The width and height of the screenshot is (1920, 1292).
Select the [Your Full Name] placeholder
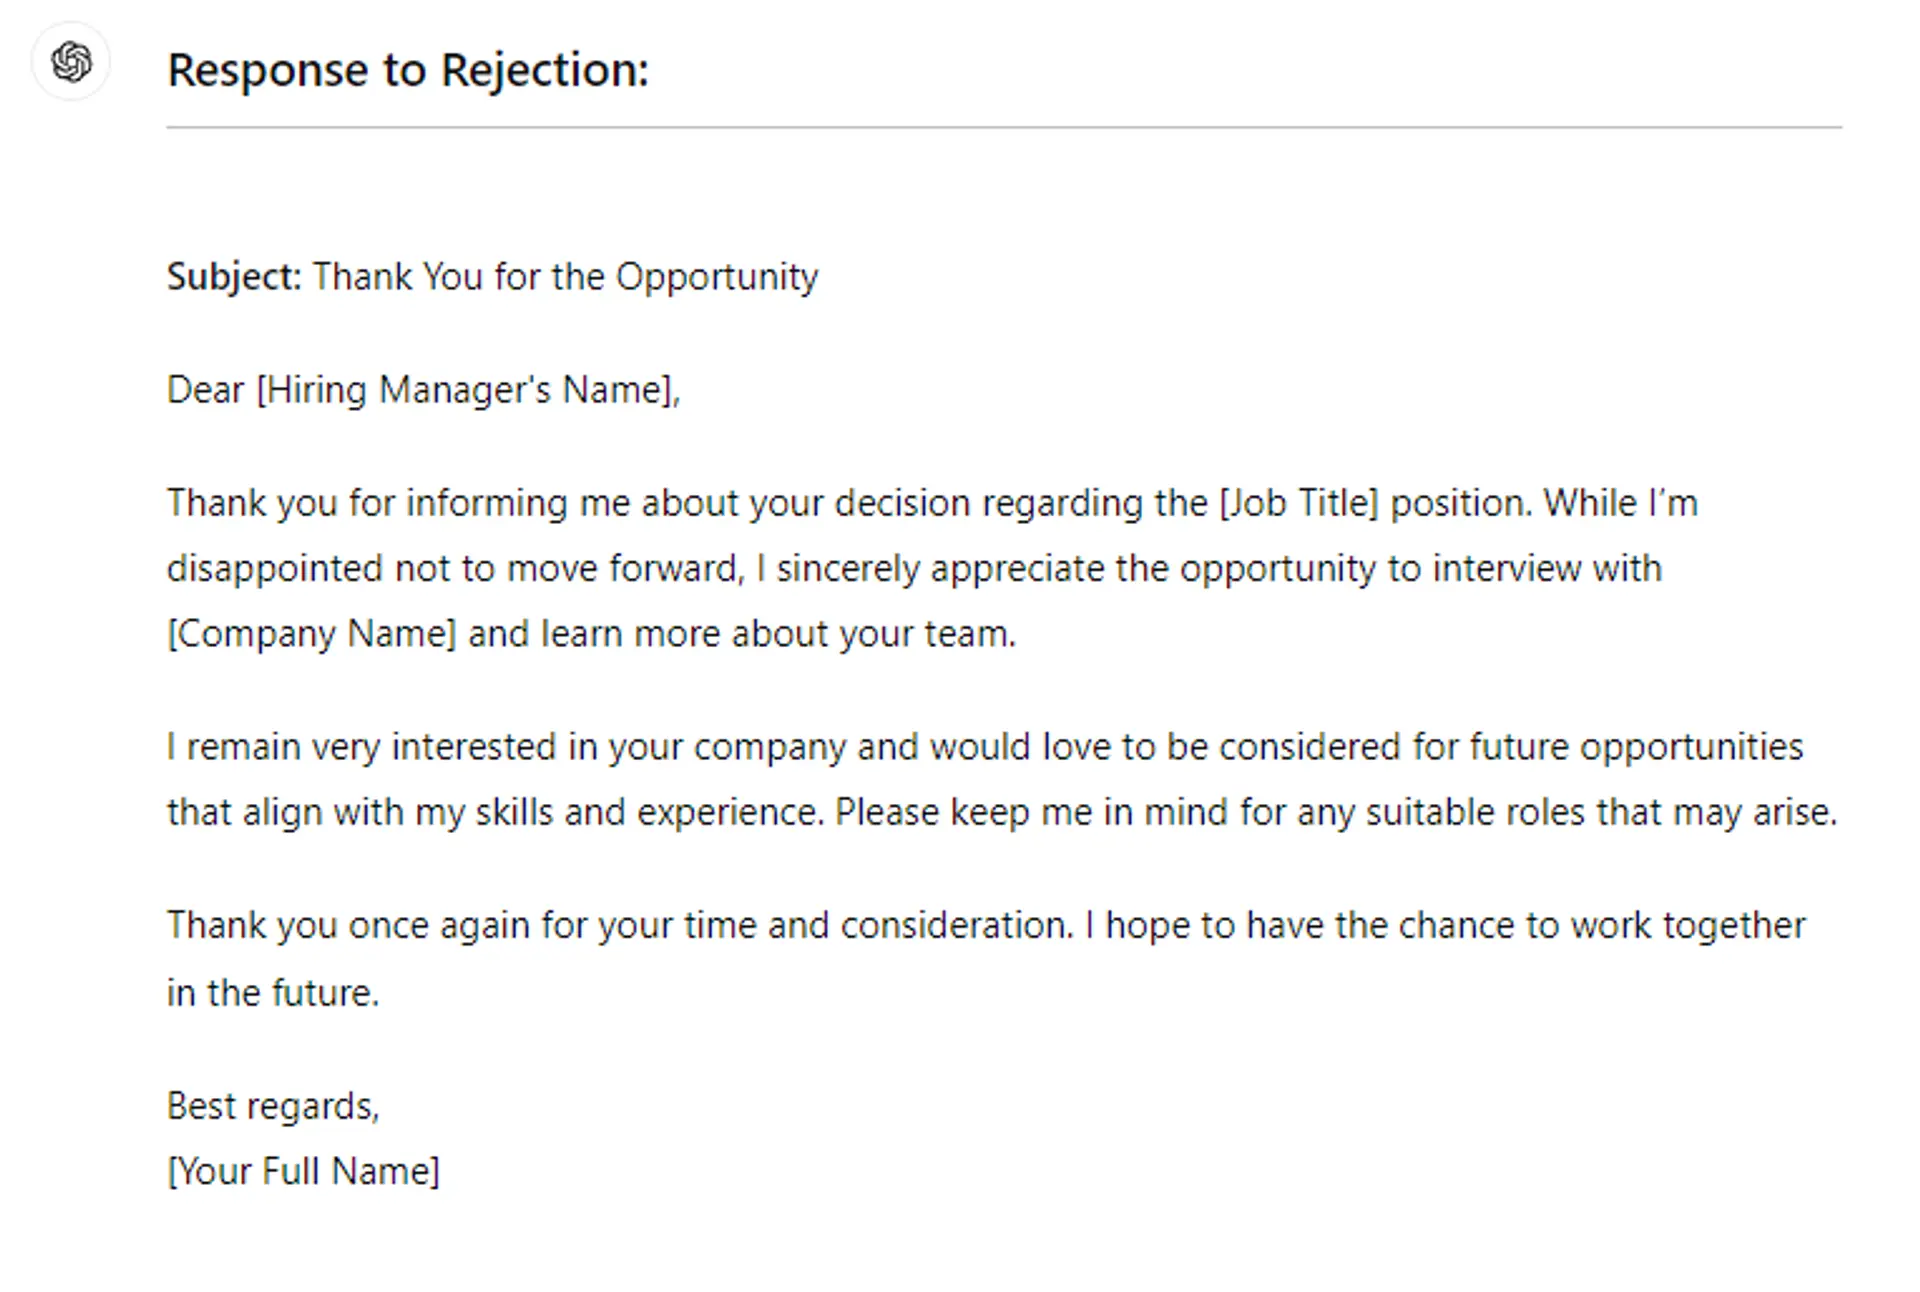click(303, 1171)
